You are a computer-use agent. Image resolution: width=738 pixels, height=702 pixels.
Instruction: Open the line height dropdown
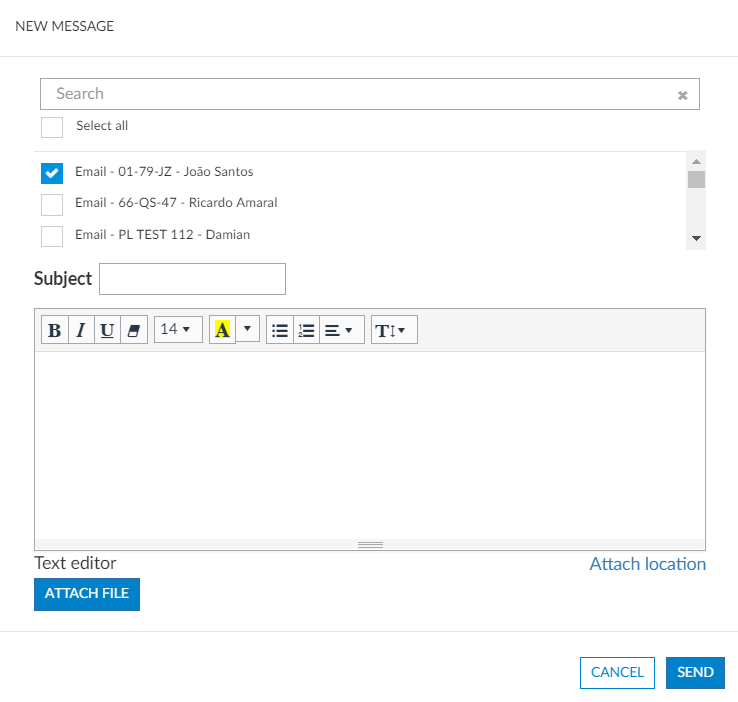click(x=394, y=330)
